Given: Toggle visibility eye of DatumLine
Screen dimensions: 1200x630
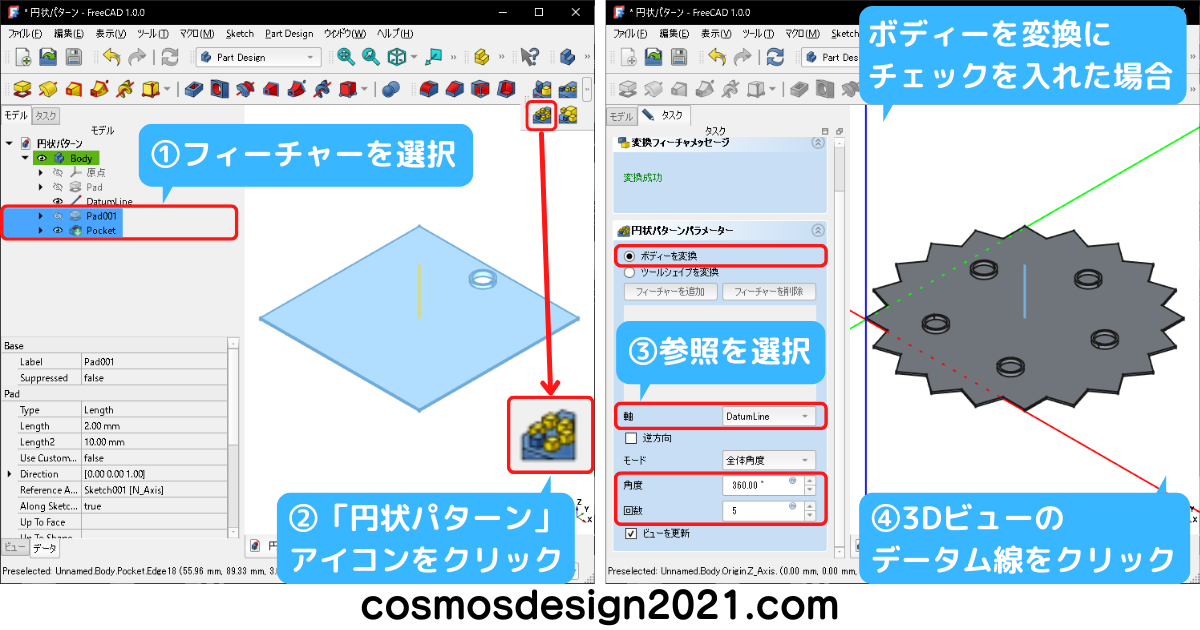Looking at the screenshot, I should click(57, 201).
